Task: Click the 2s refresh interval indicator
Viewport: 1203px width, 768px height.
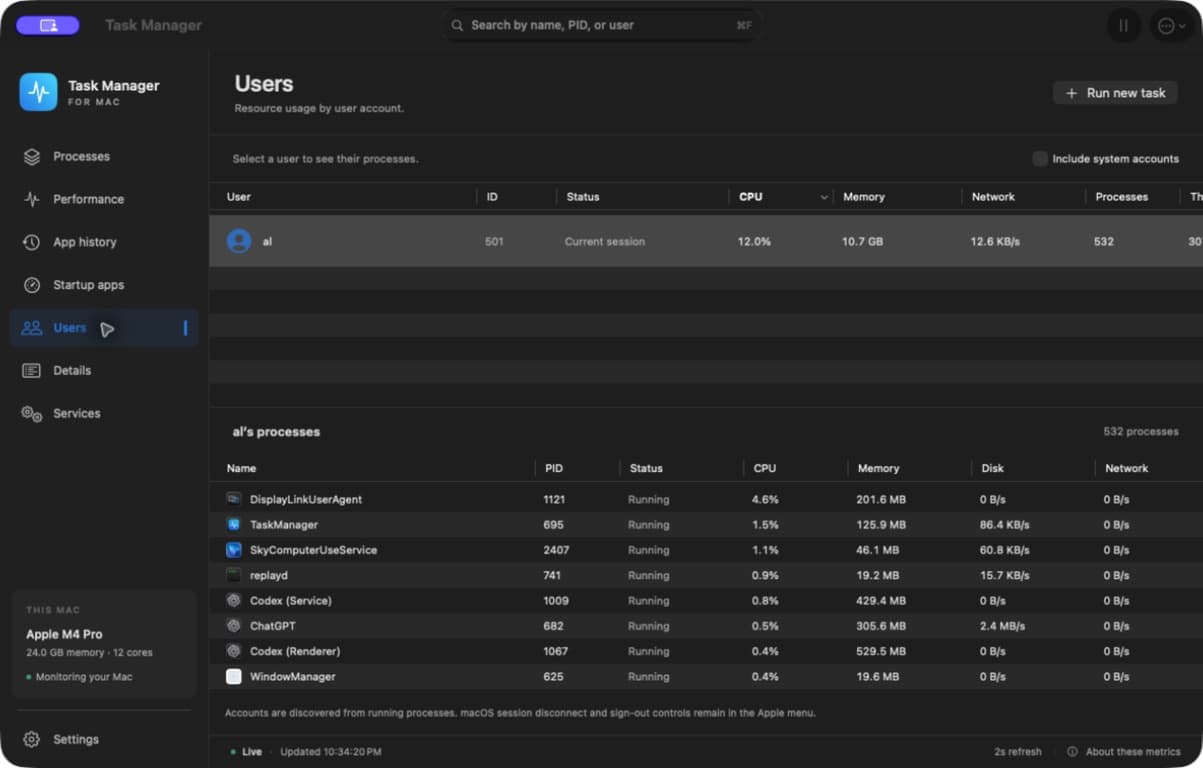Action: (x=1018, y=752)
